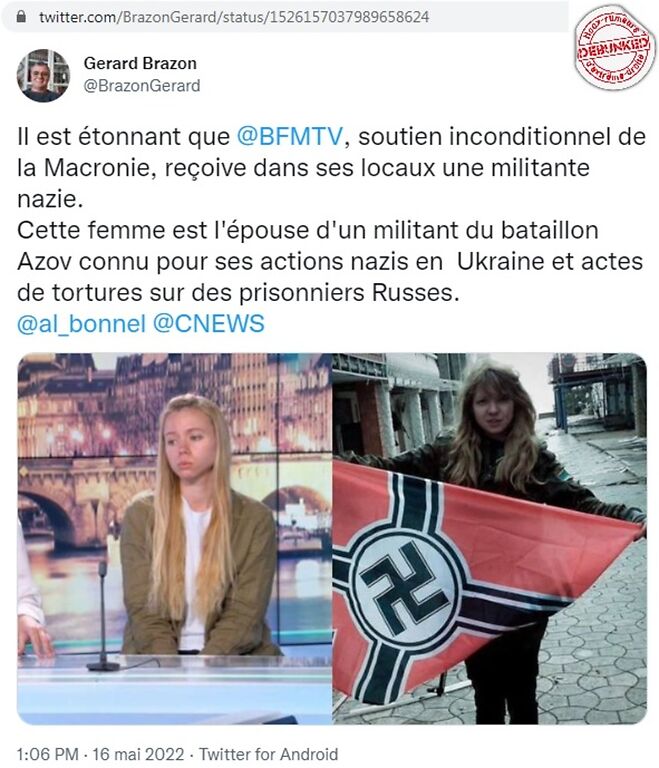Open the Gerard Brazon display name
The height and width of the screenshot is (768, 659).
click(140, 63)
